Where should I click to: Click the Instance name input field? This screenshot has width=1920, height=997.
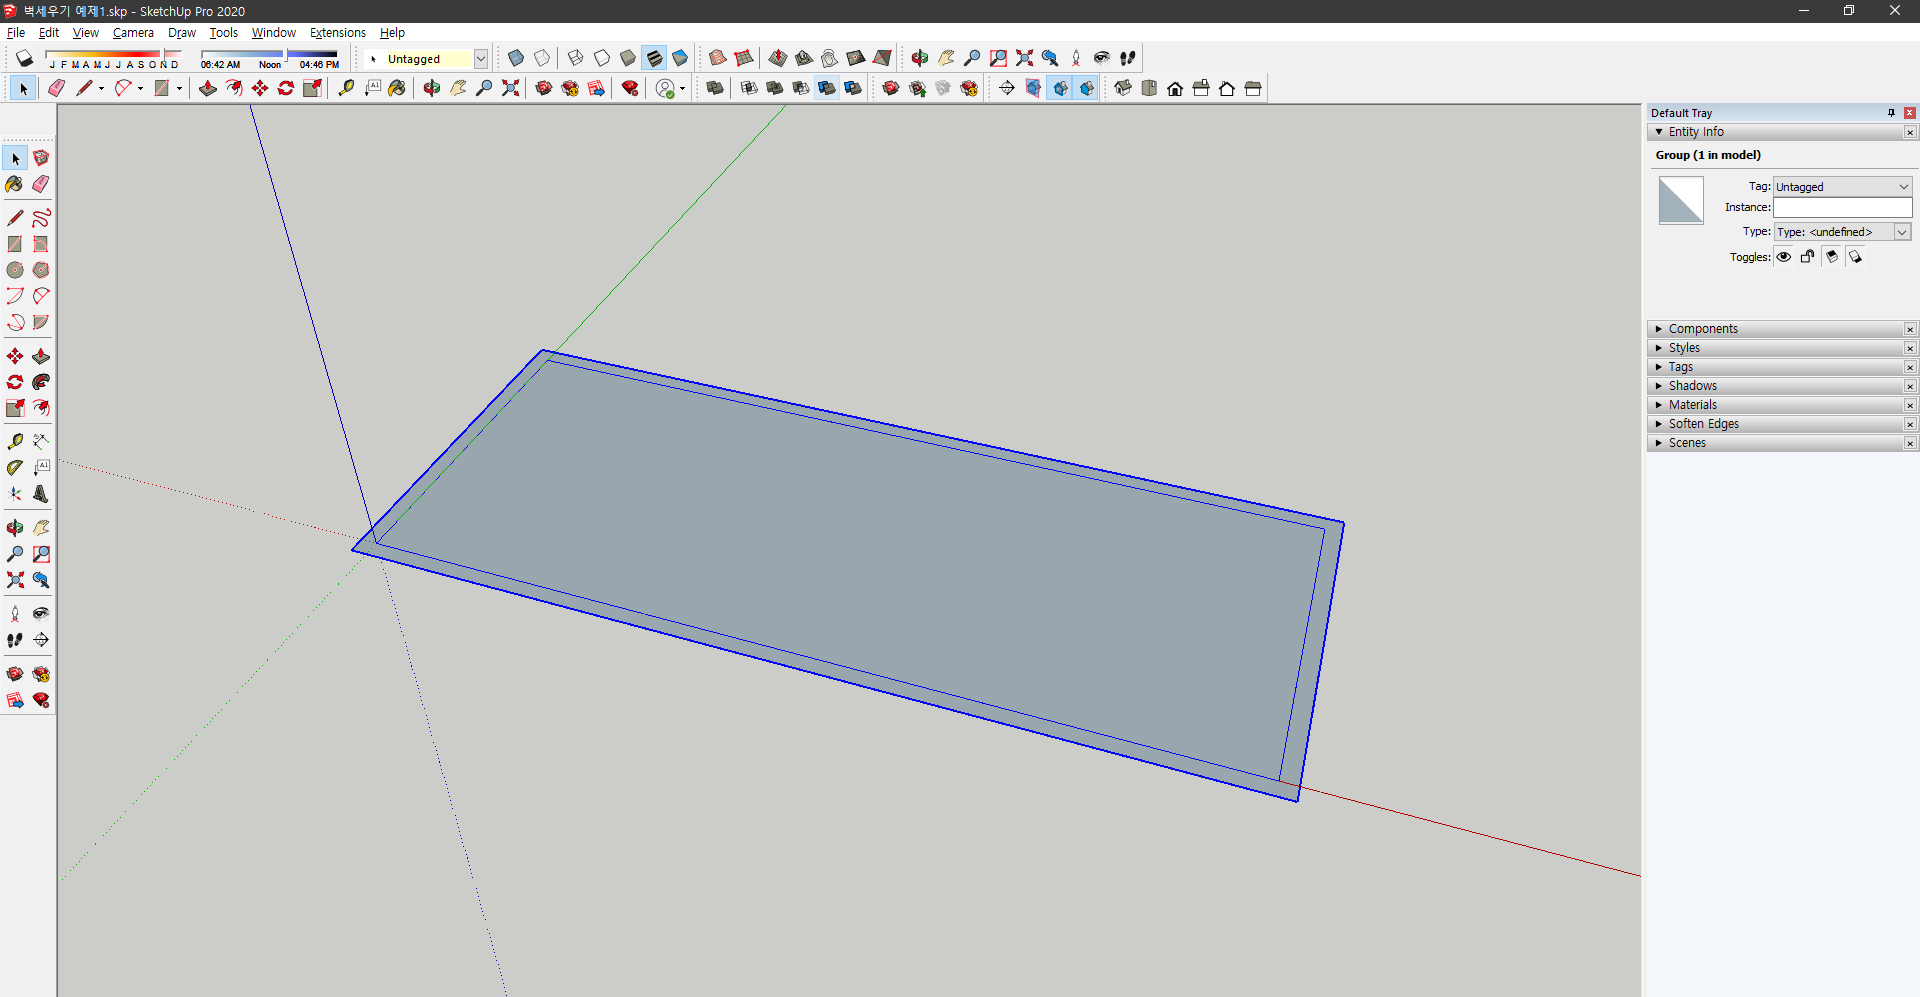[x=1843, y=207]
